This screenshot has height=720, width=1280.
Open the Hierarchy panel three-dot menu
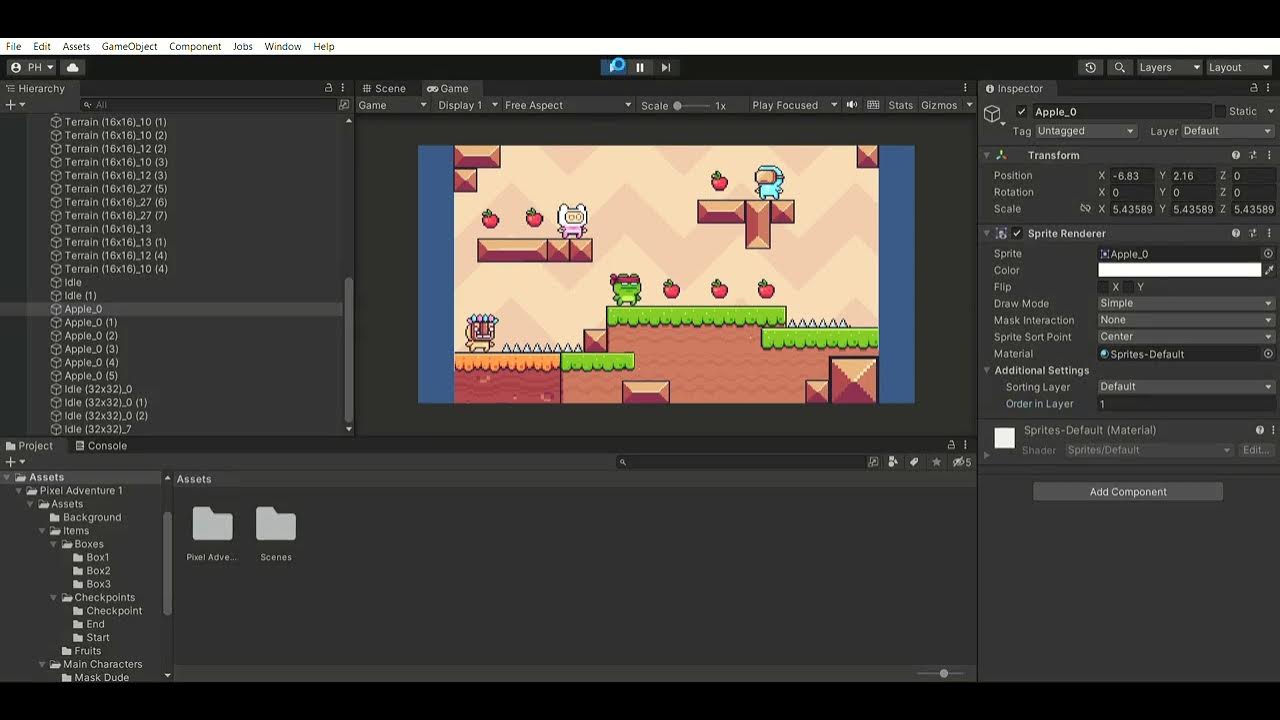pyautogui.click(x=343, y=88)
